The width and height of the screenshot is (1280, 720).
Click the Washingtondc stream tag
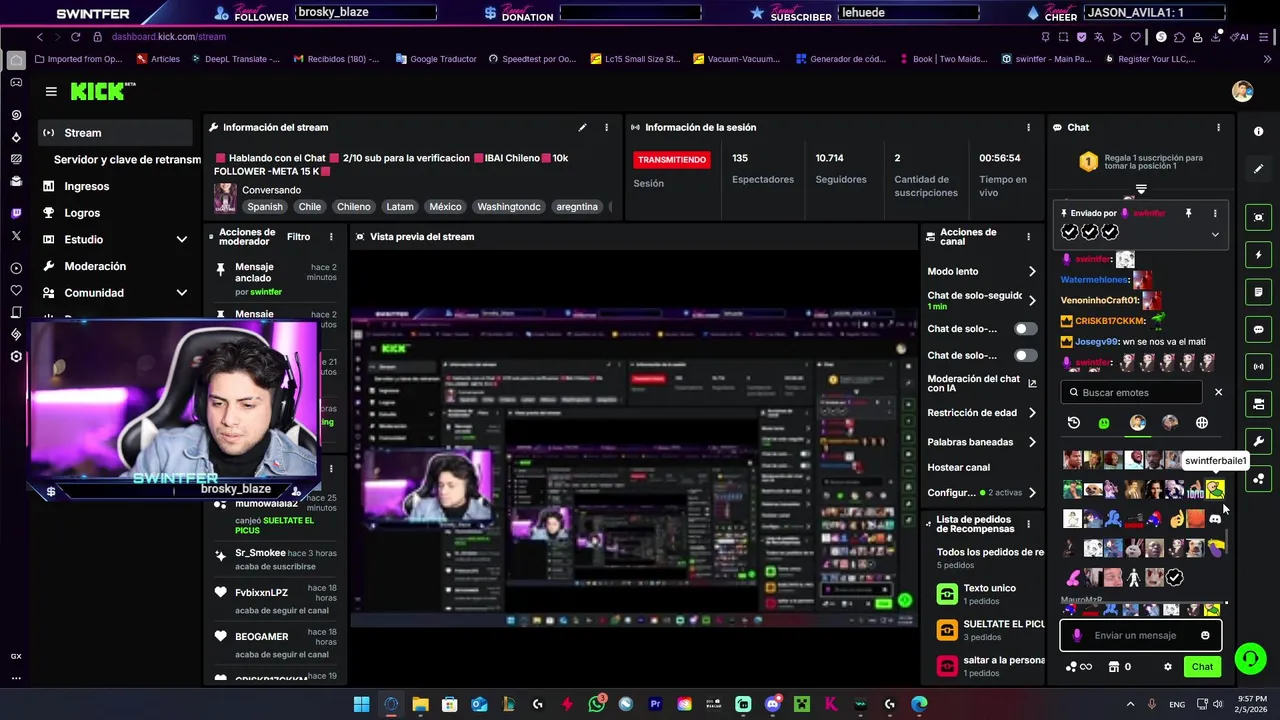click(509, 207)
